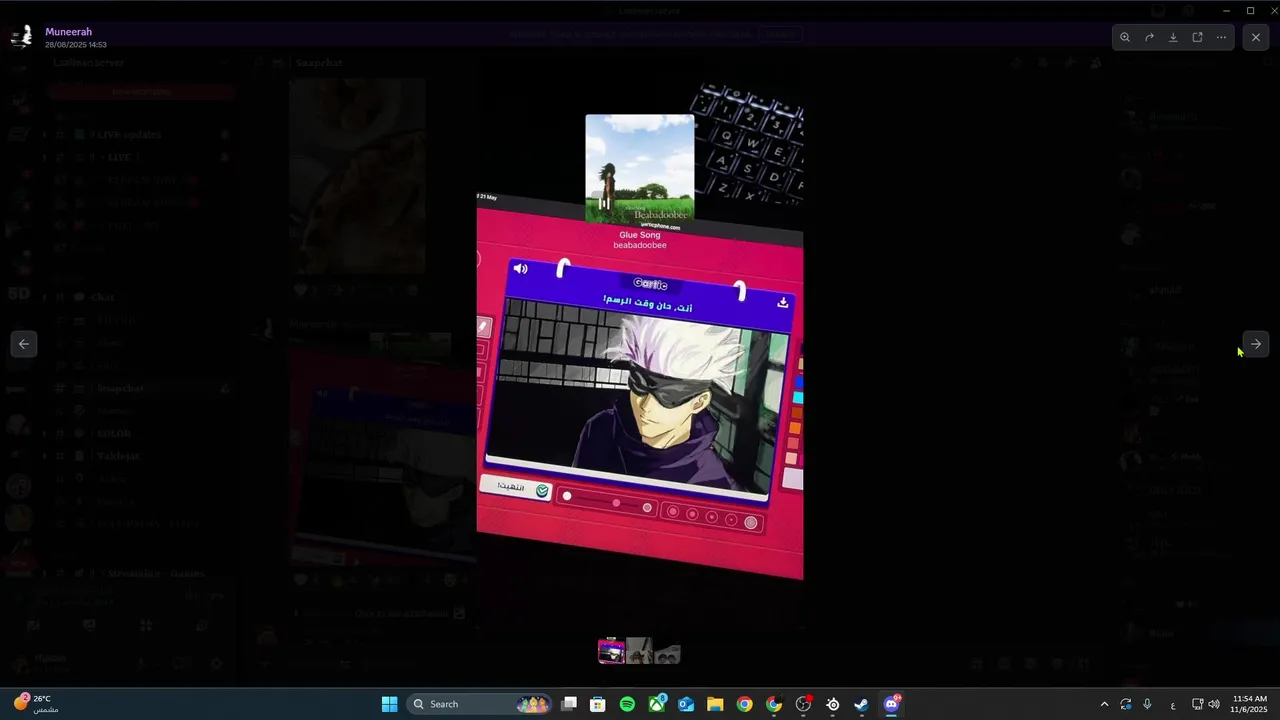Switch input language via the ع indicator

coord(1173,704)
